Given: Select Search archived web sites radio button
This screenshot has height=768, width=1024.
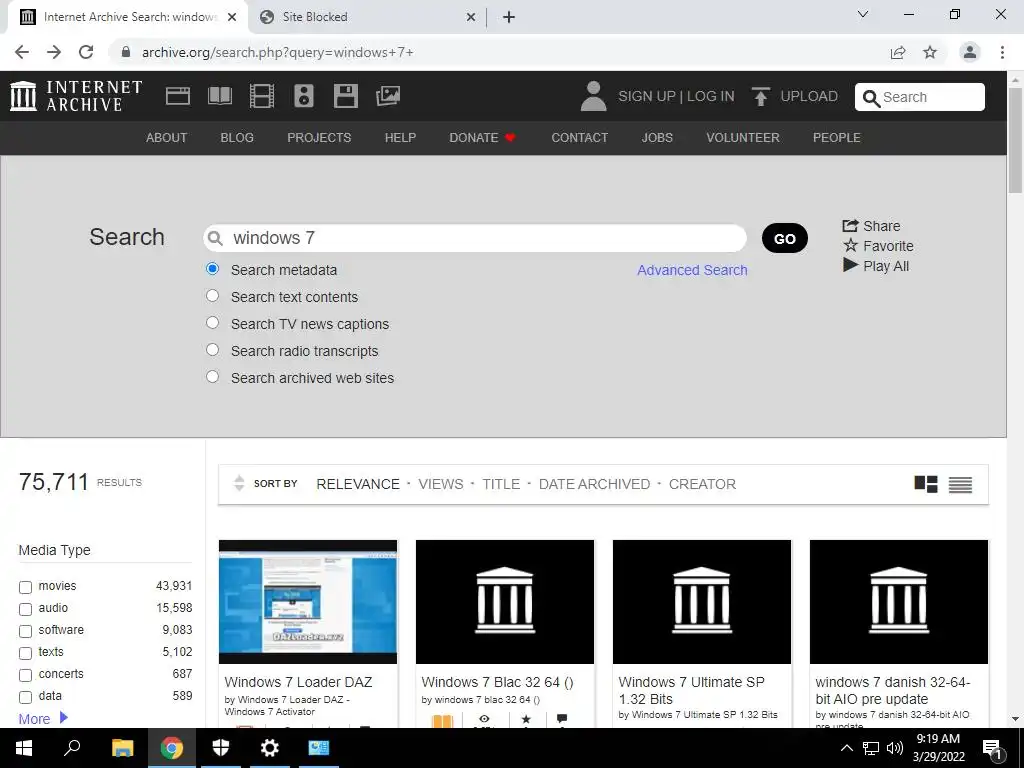Looking at the screenshot, I should pyautogui.click(x=212, y=376).
